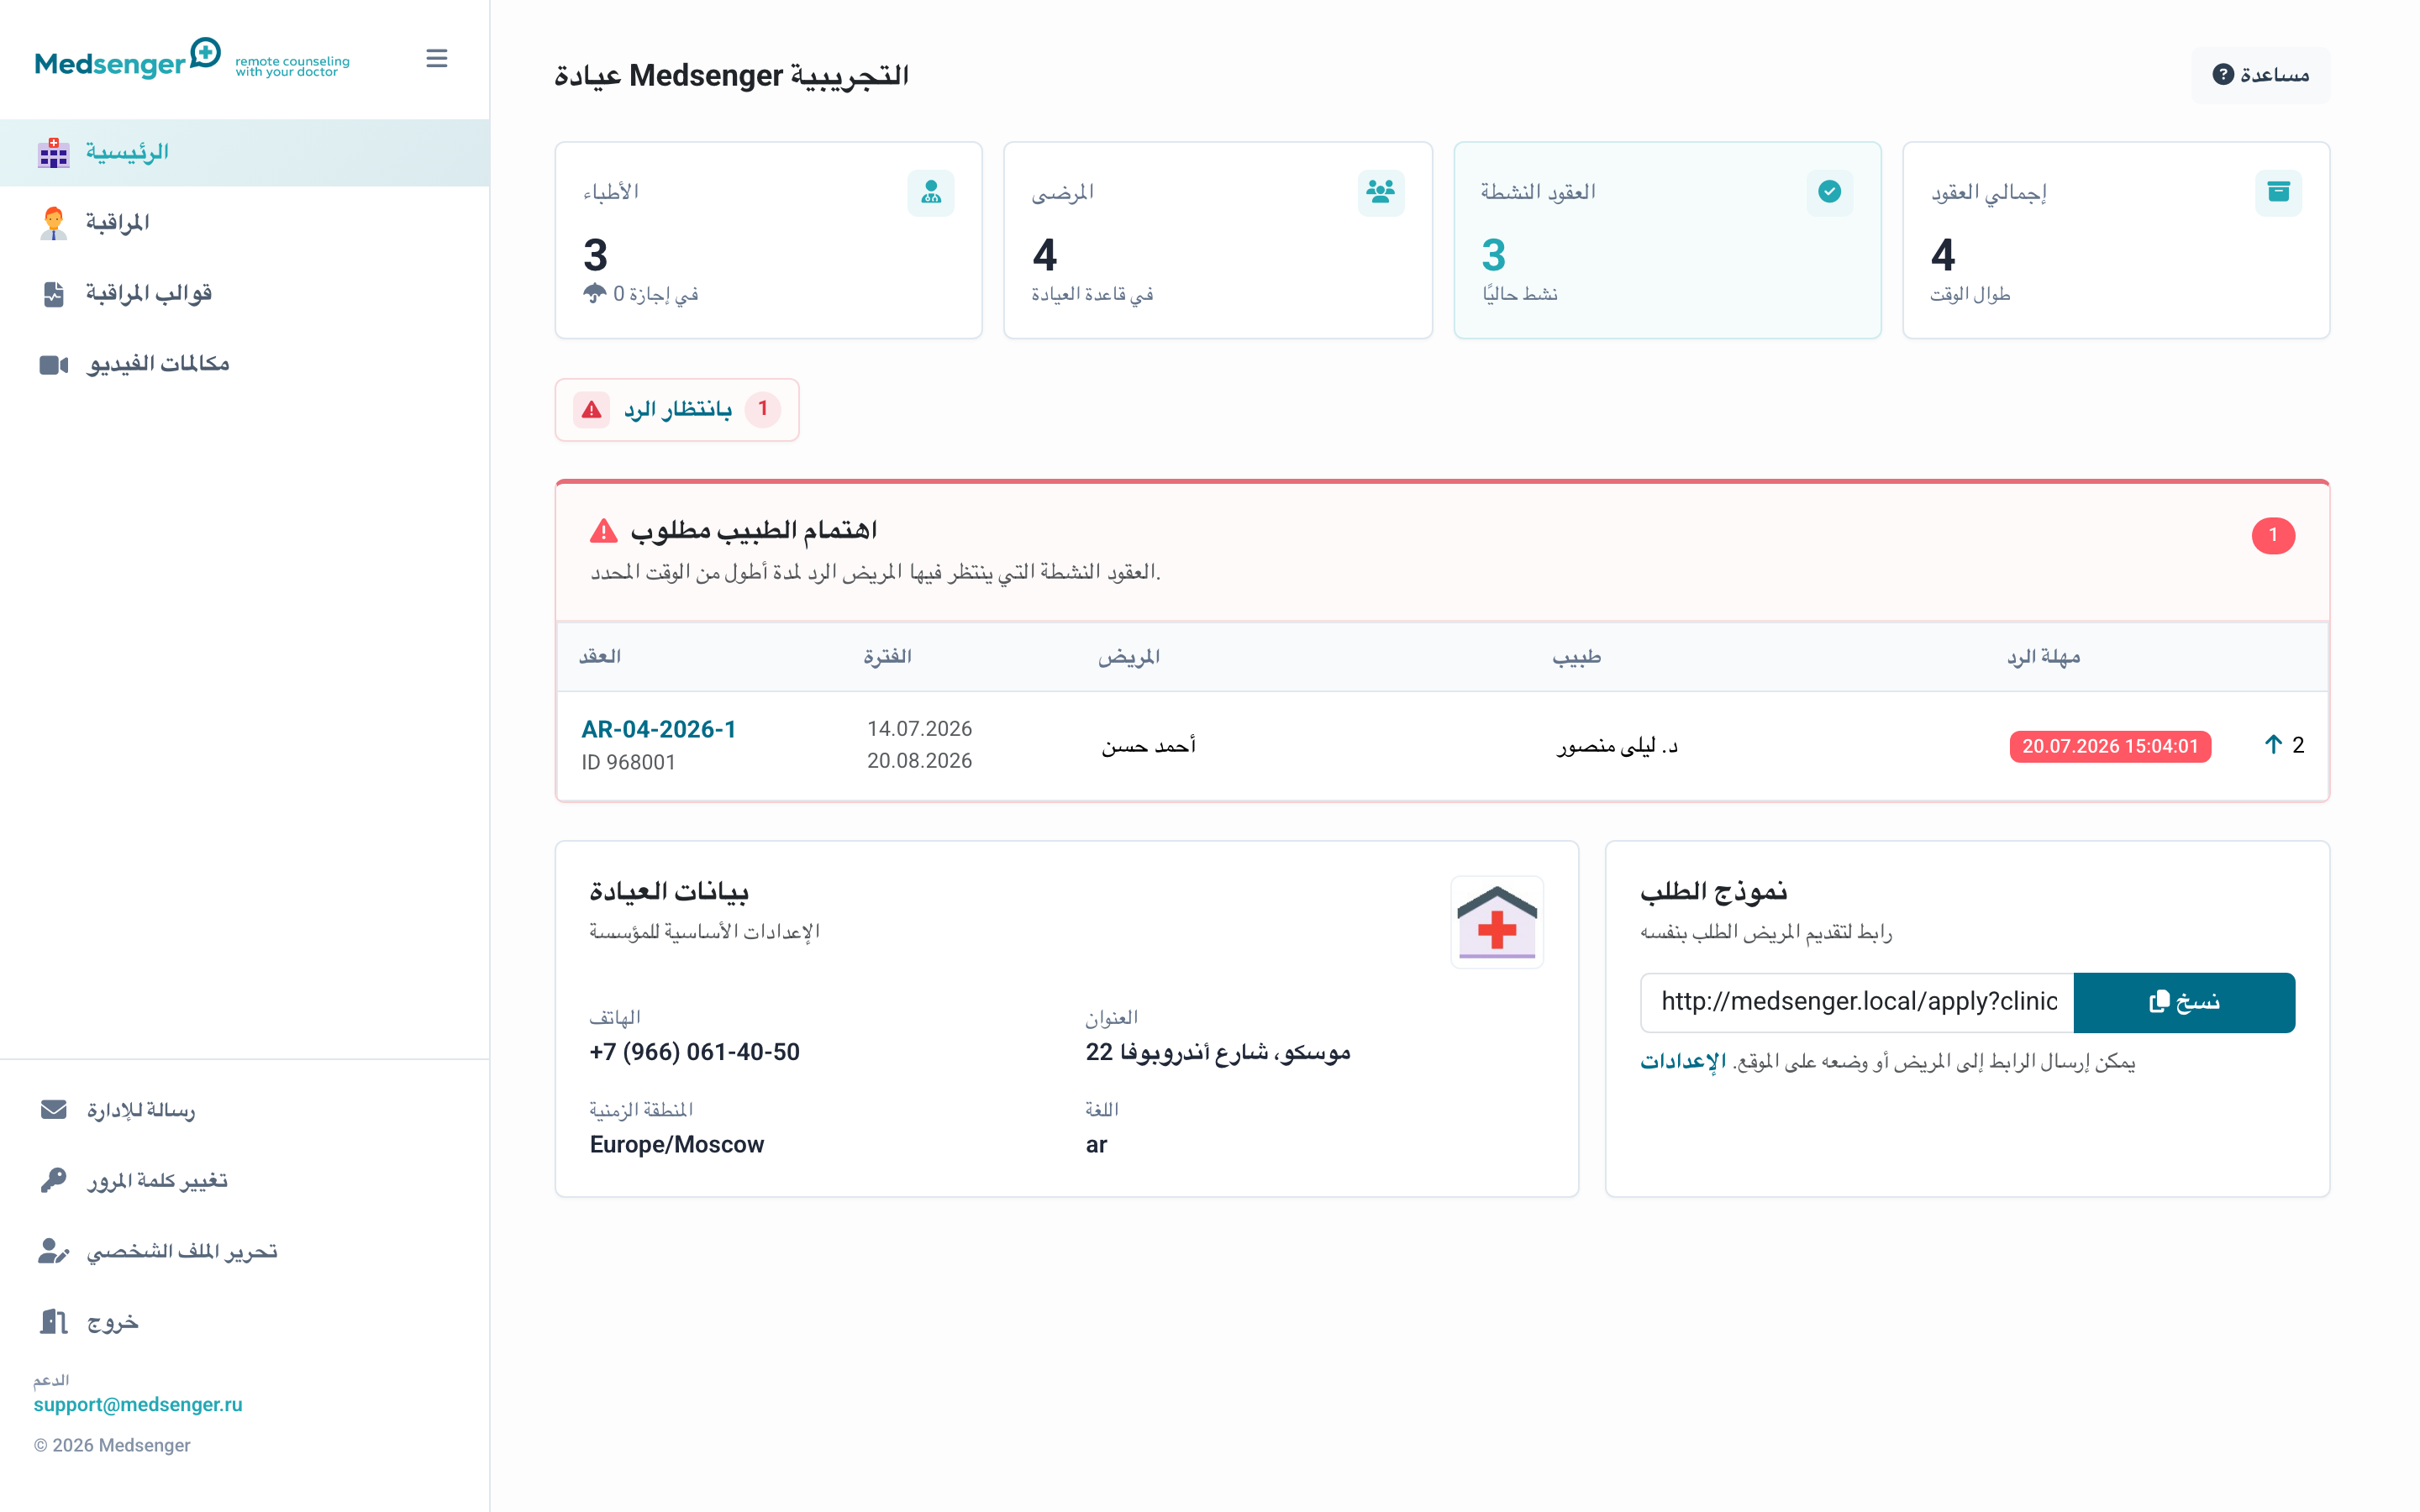The height and width of the screenshot is (1512, 2420).
Task: Click clinic phone number +7 (966) 061-40-50
Action: coord(694,1052)
